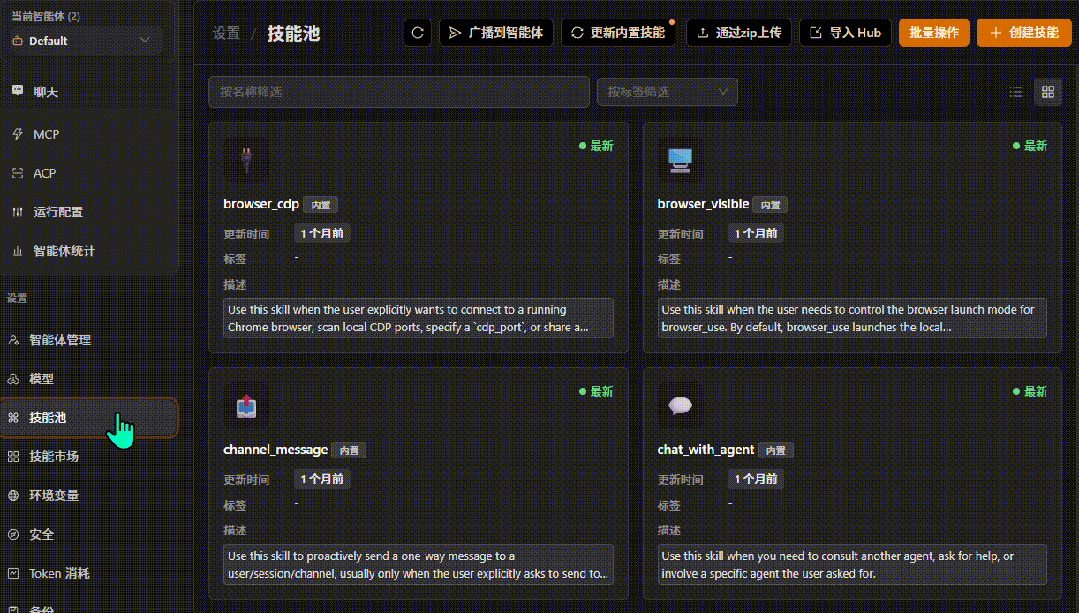Open the 安全 security page
This screenshot has width=1079, height=613.
click(x=89, y=534)
